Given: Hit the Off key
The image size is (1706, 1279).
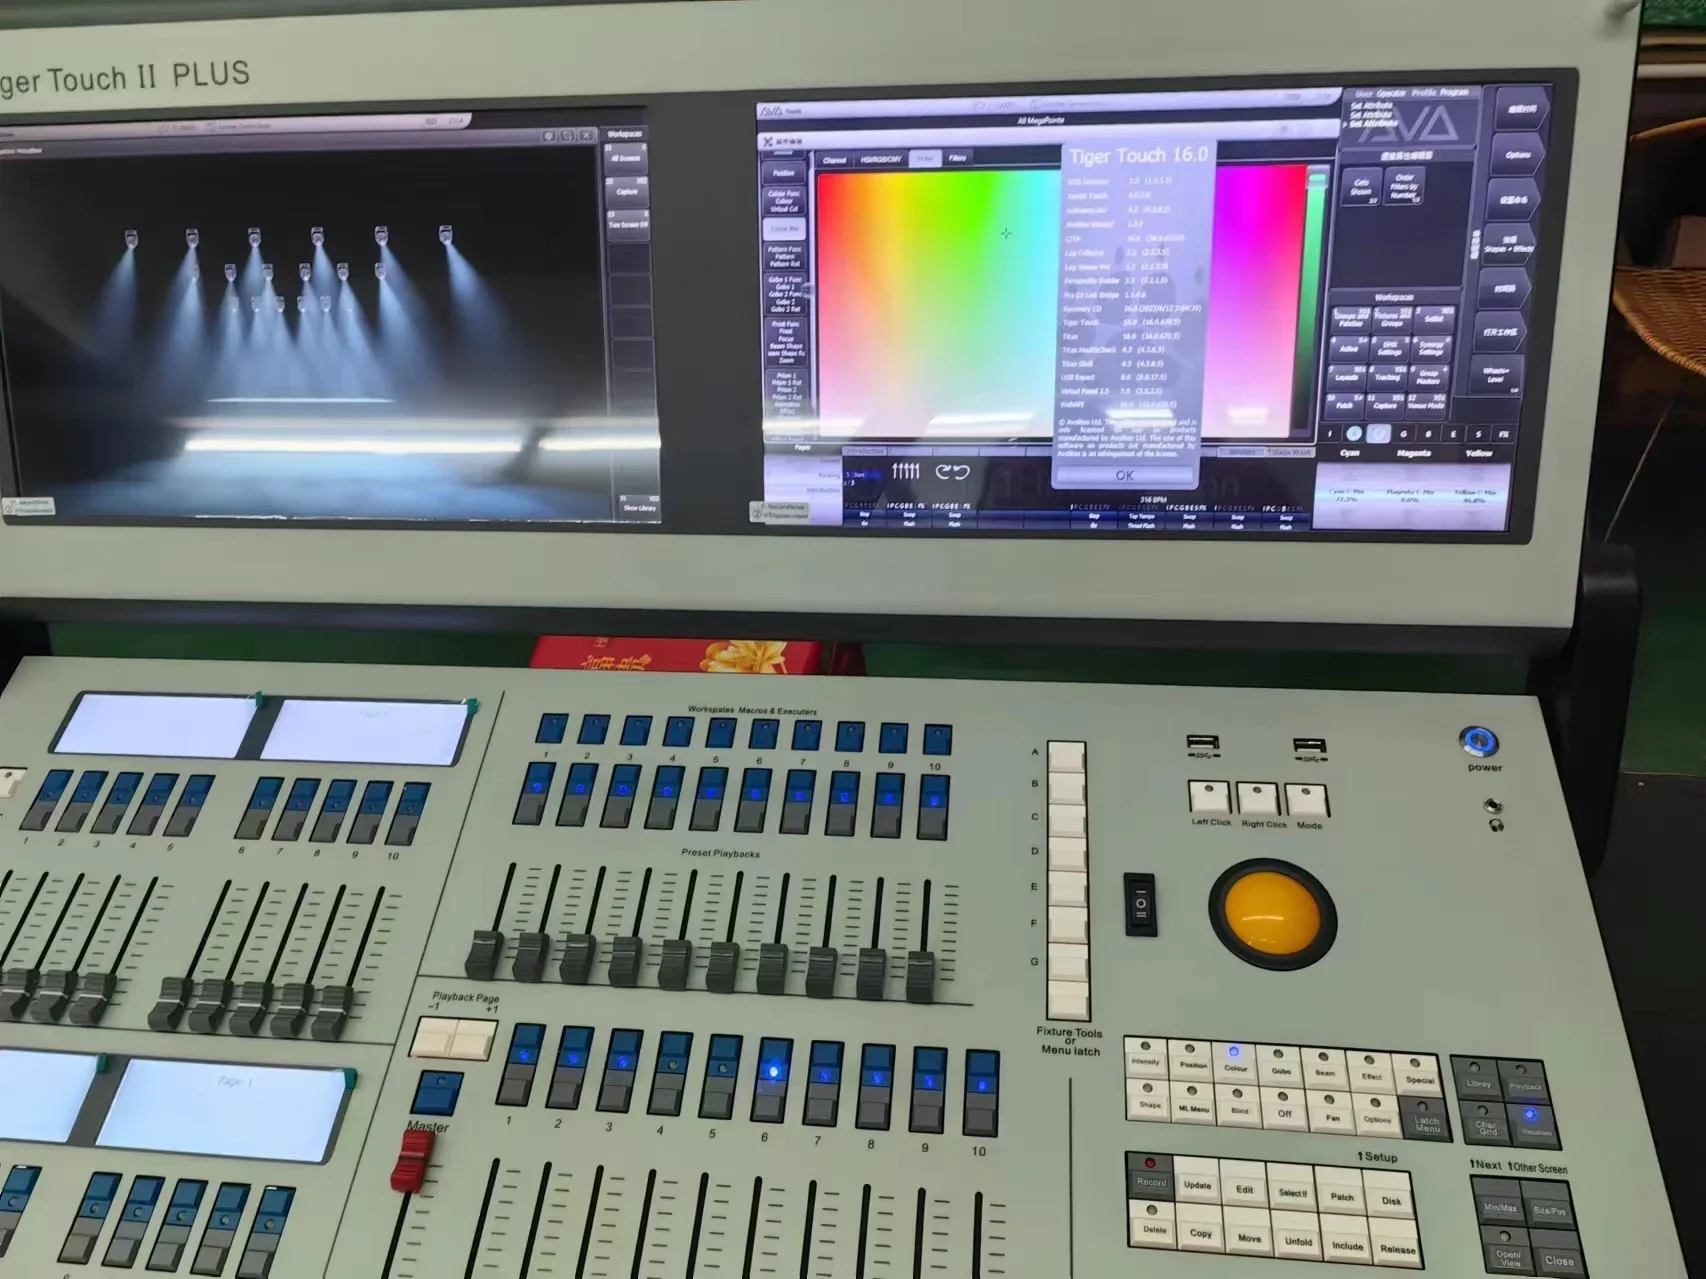Looking at the screenshot, I should (1285, 1110).
